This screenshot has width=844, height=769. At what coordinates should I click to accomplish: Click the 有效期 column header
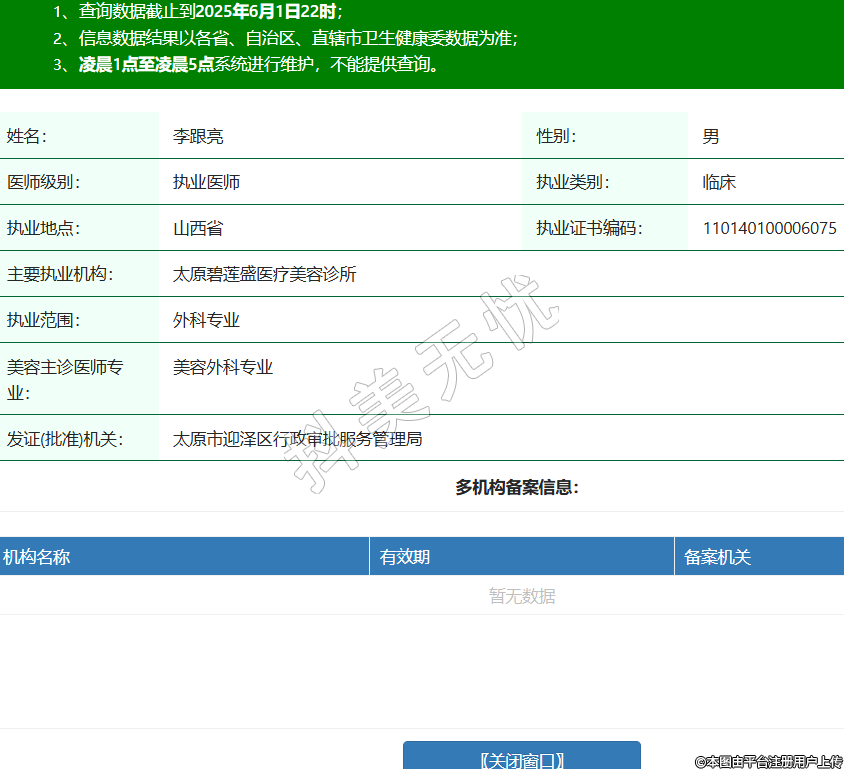point(405,557)
